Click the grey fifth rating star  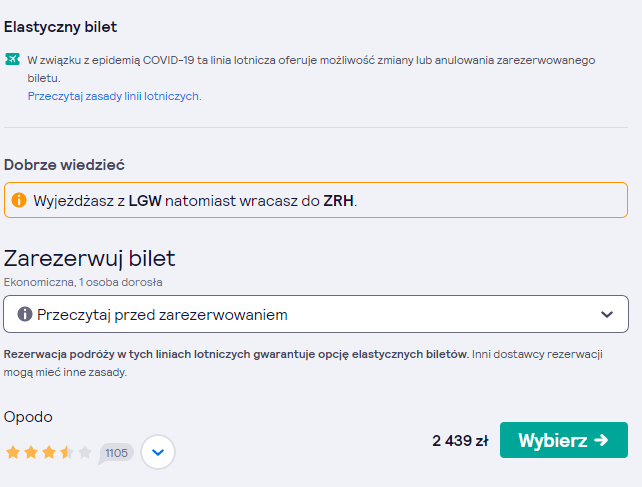85,452
